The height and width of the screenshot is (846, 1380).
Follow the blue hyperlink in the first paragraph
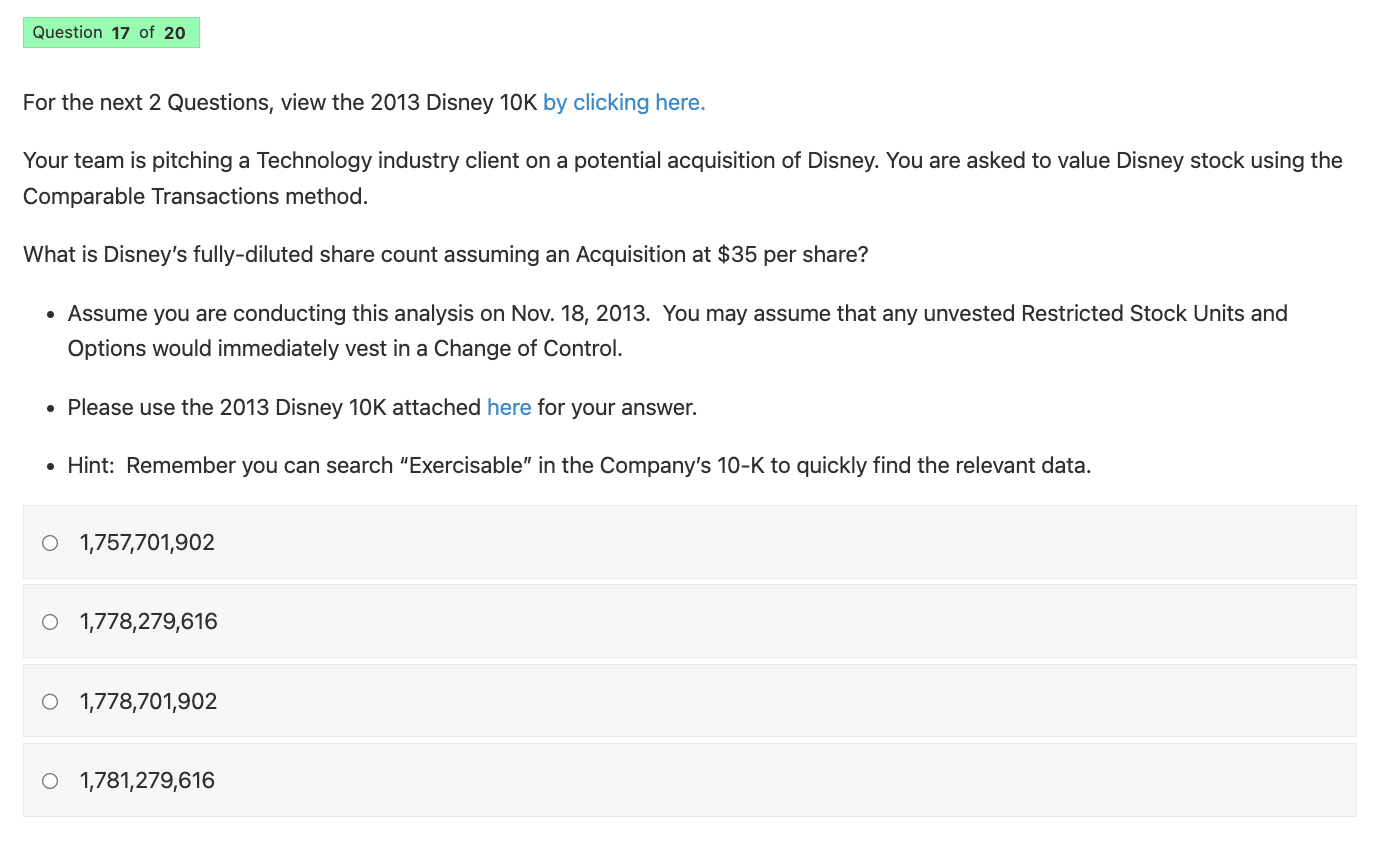623,102
